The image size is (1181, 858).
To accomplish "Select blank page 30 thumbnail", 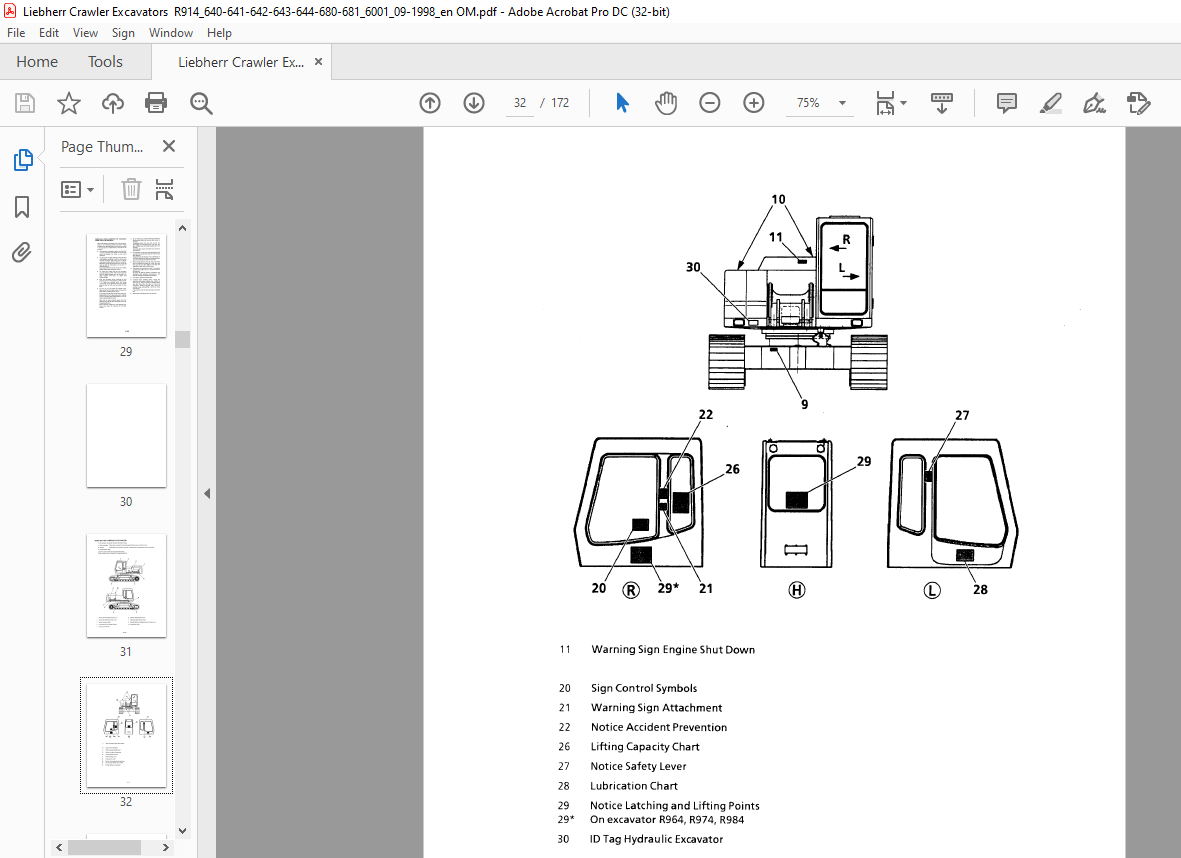I will (127, 435).
